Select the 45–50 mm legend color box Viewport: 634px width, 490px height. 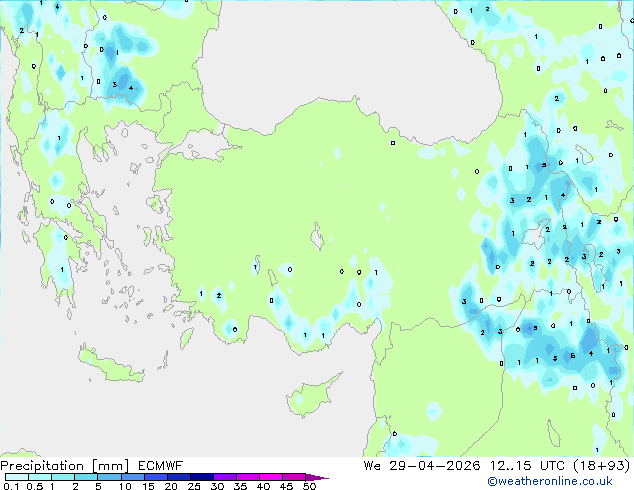(x=294, y=477)
